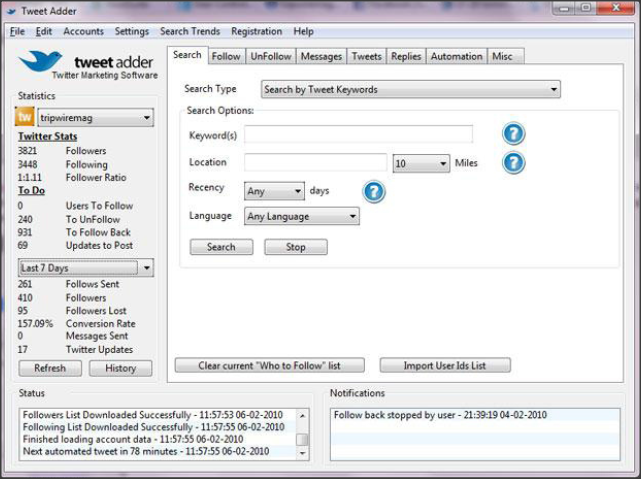This screenshot has height=479, width=641.
Task: Open the Settings menu
Action: coord(132,31)
